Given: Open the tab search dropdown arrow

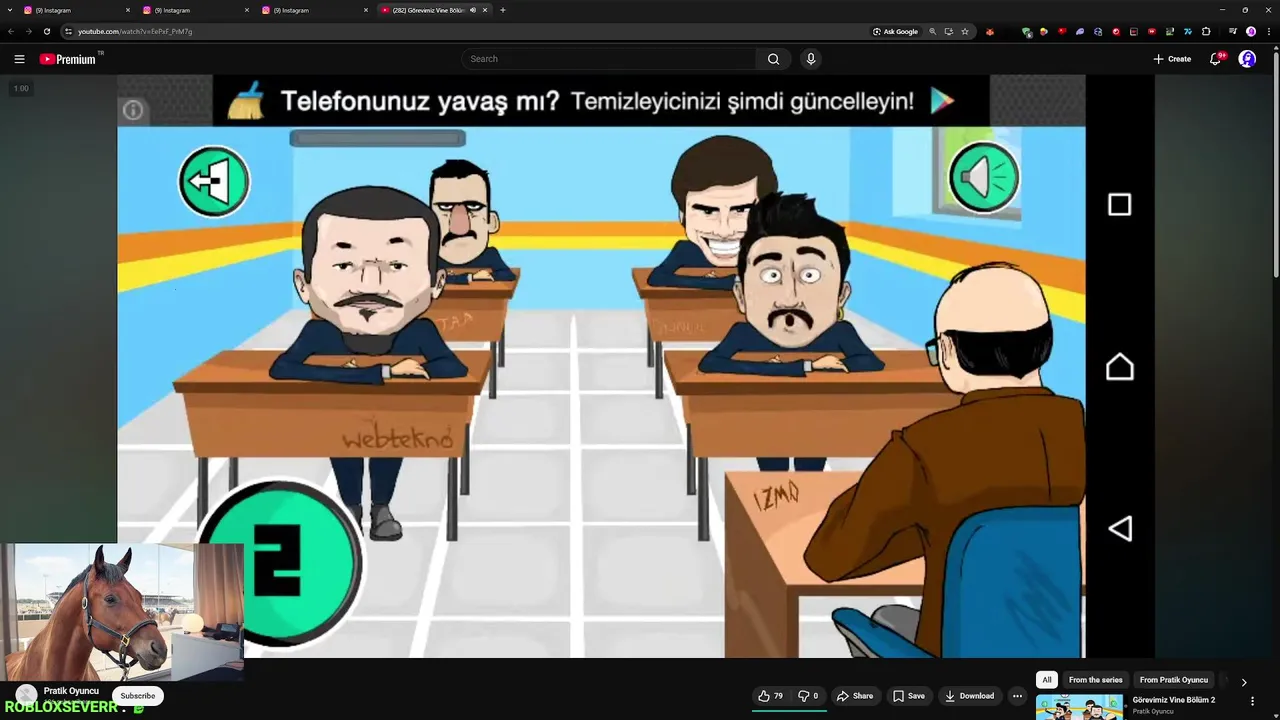Looking at the screenshot, I should tap(10, 10).
